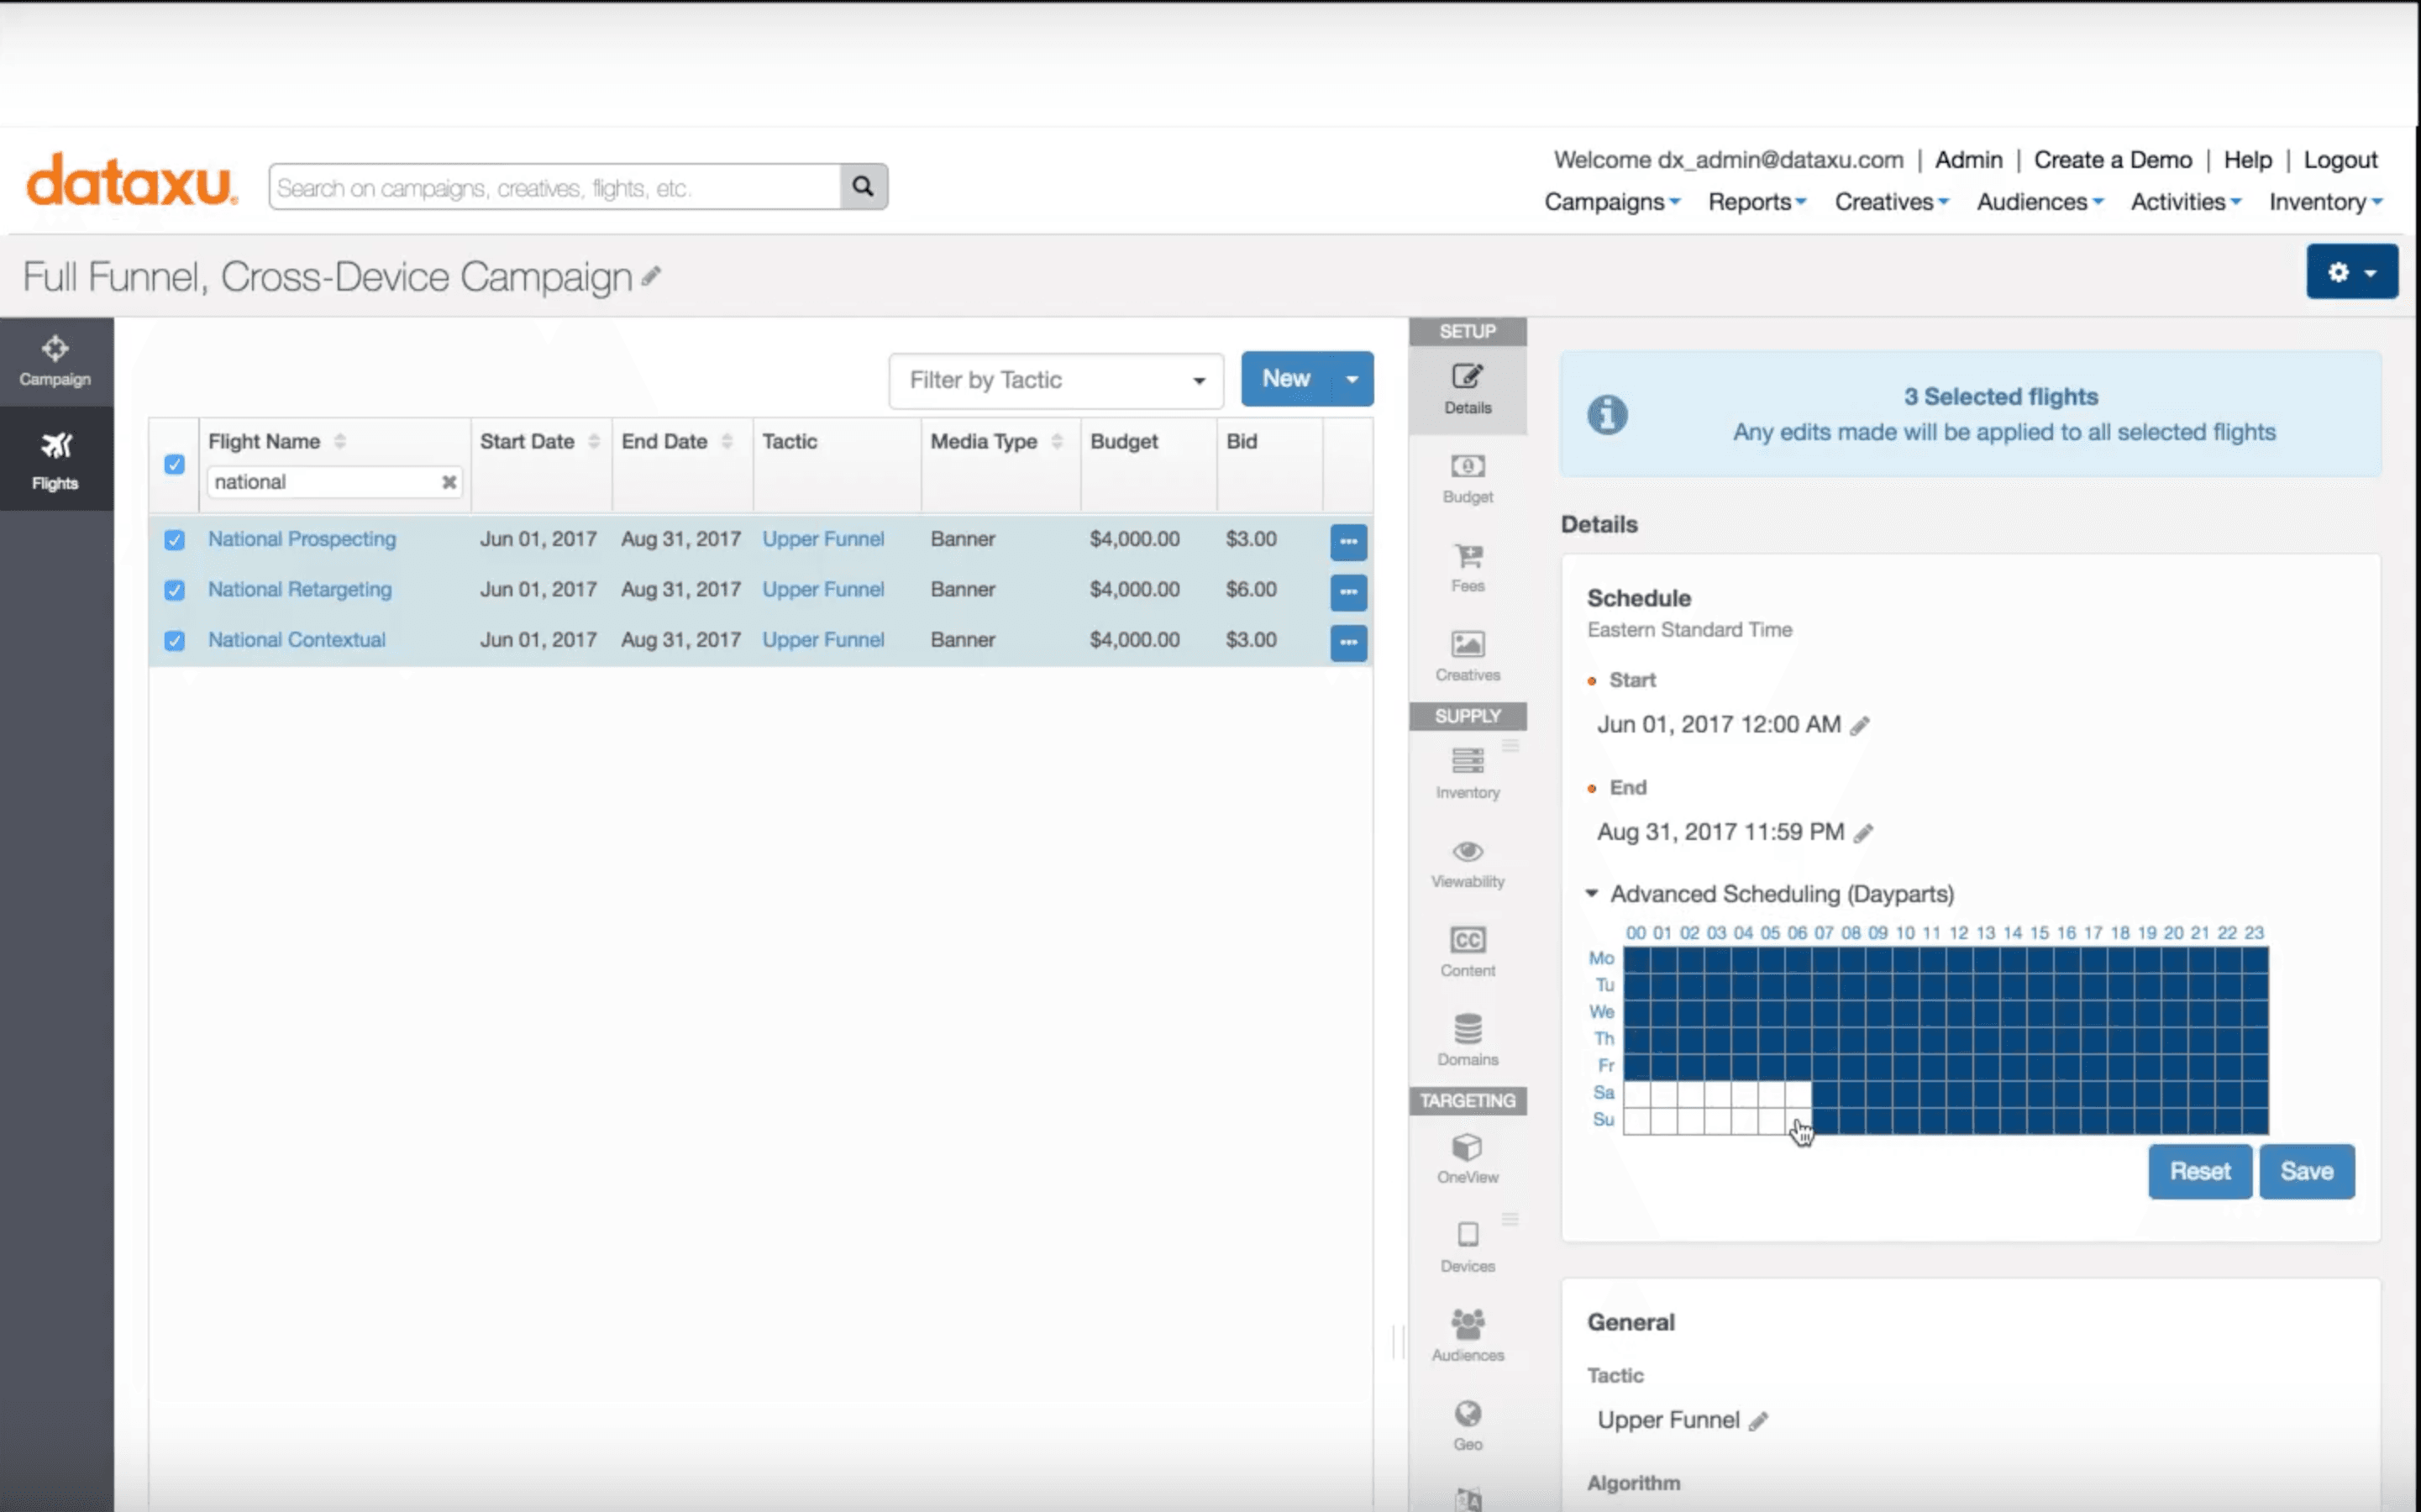Click the Save dayparts button
The width and height of the screenshot is (2421, 1512).
point(2306,1171)
